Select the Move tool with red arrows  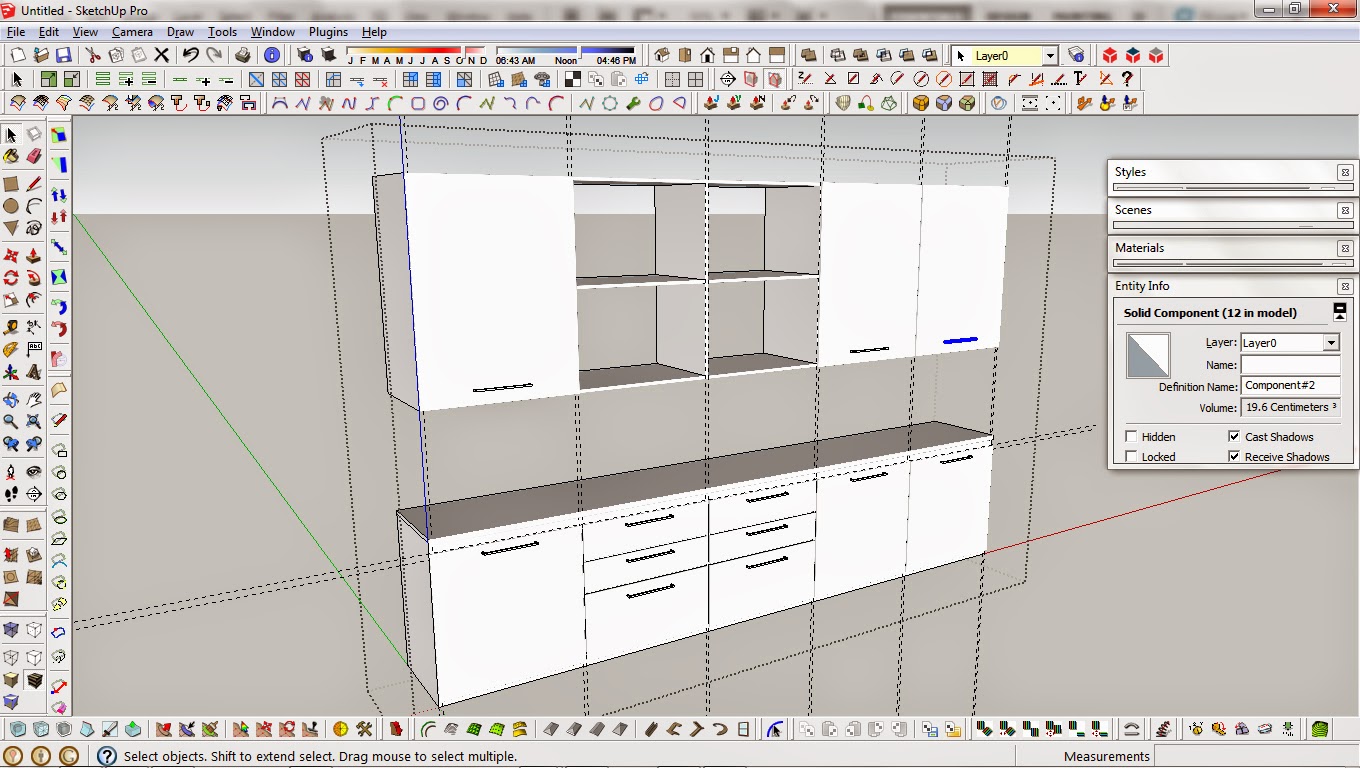(x=11, y=255)
